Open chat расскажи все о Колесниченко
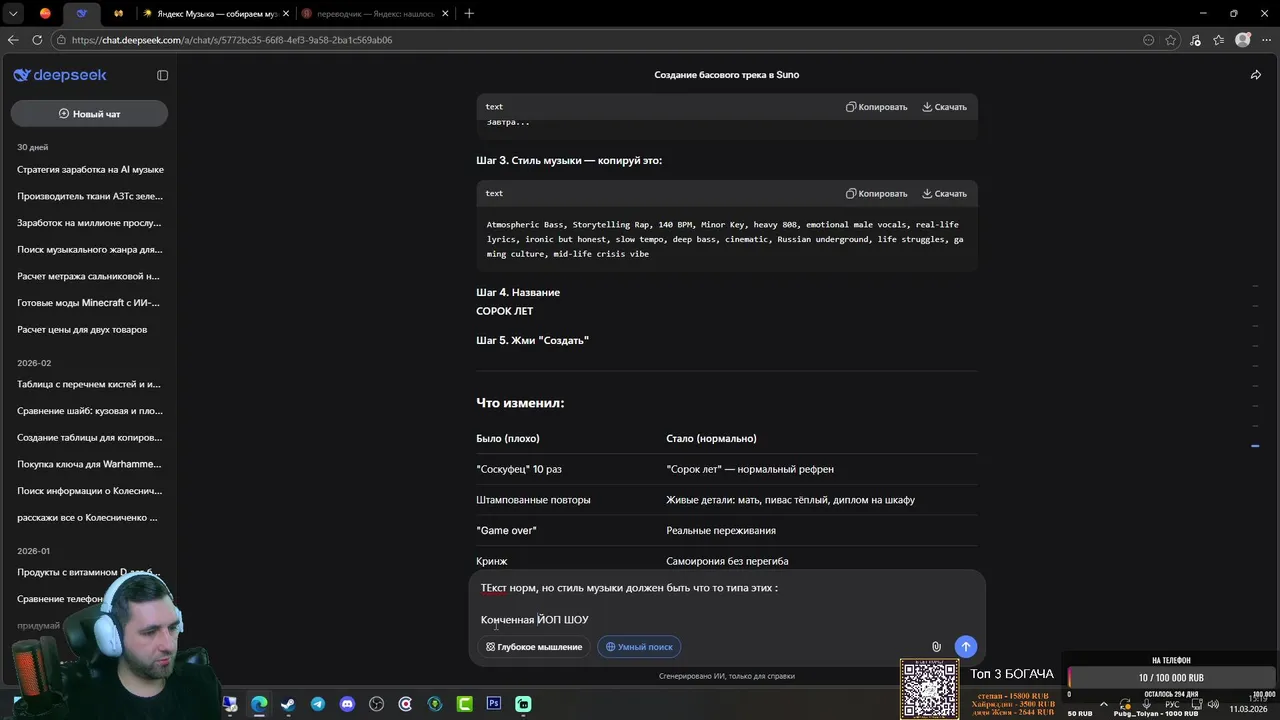Screen dimensions: 1280x720 click(x=90, y=518)
